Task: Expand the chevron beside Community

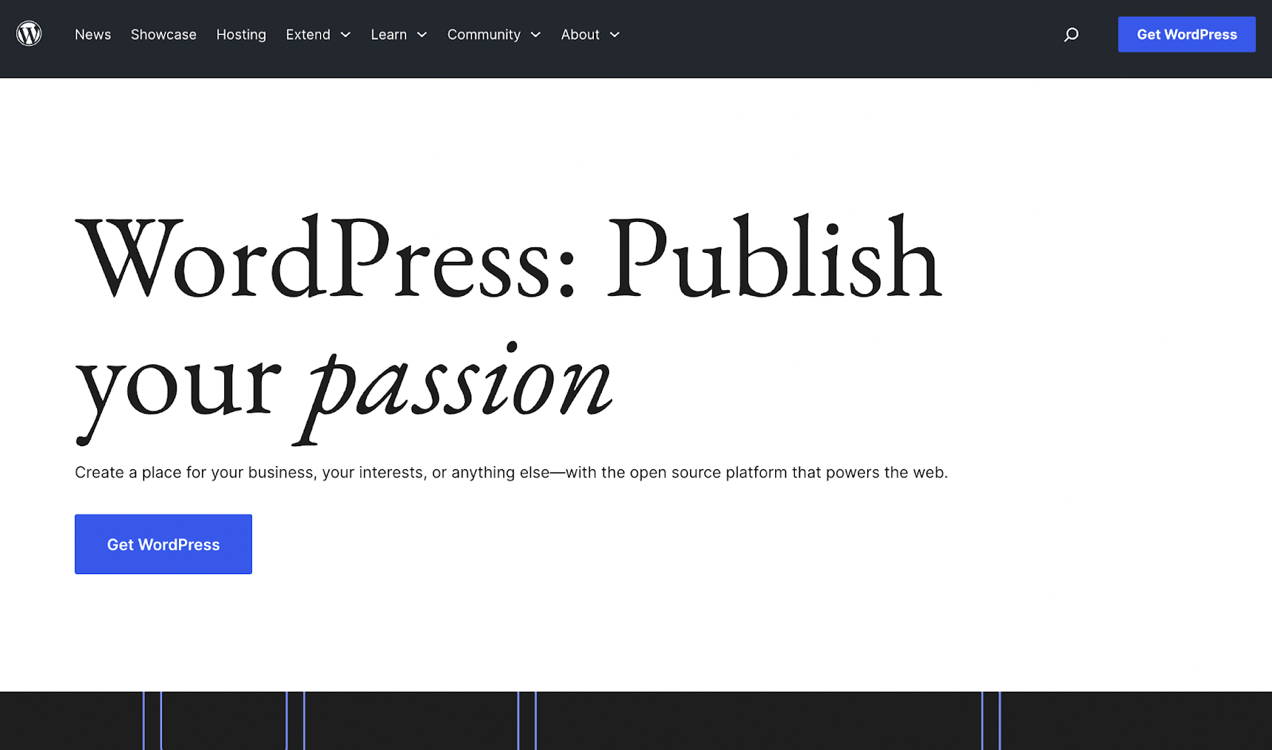Action: 536,35
